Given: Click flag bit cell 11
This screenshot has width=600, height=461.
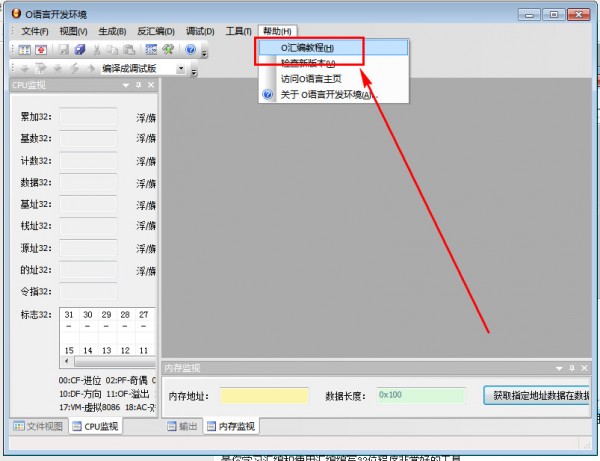Looking at the screenshot, I should coord(144,350).
